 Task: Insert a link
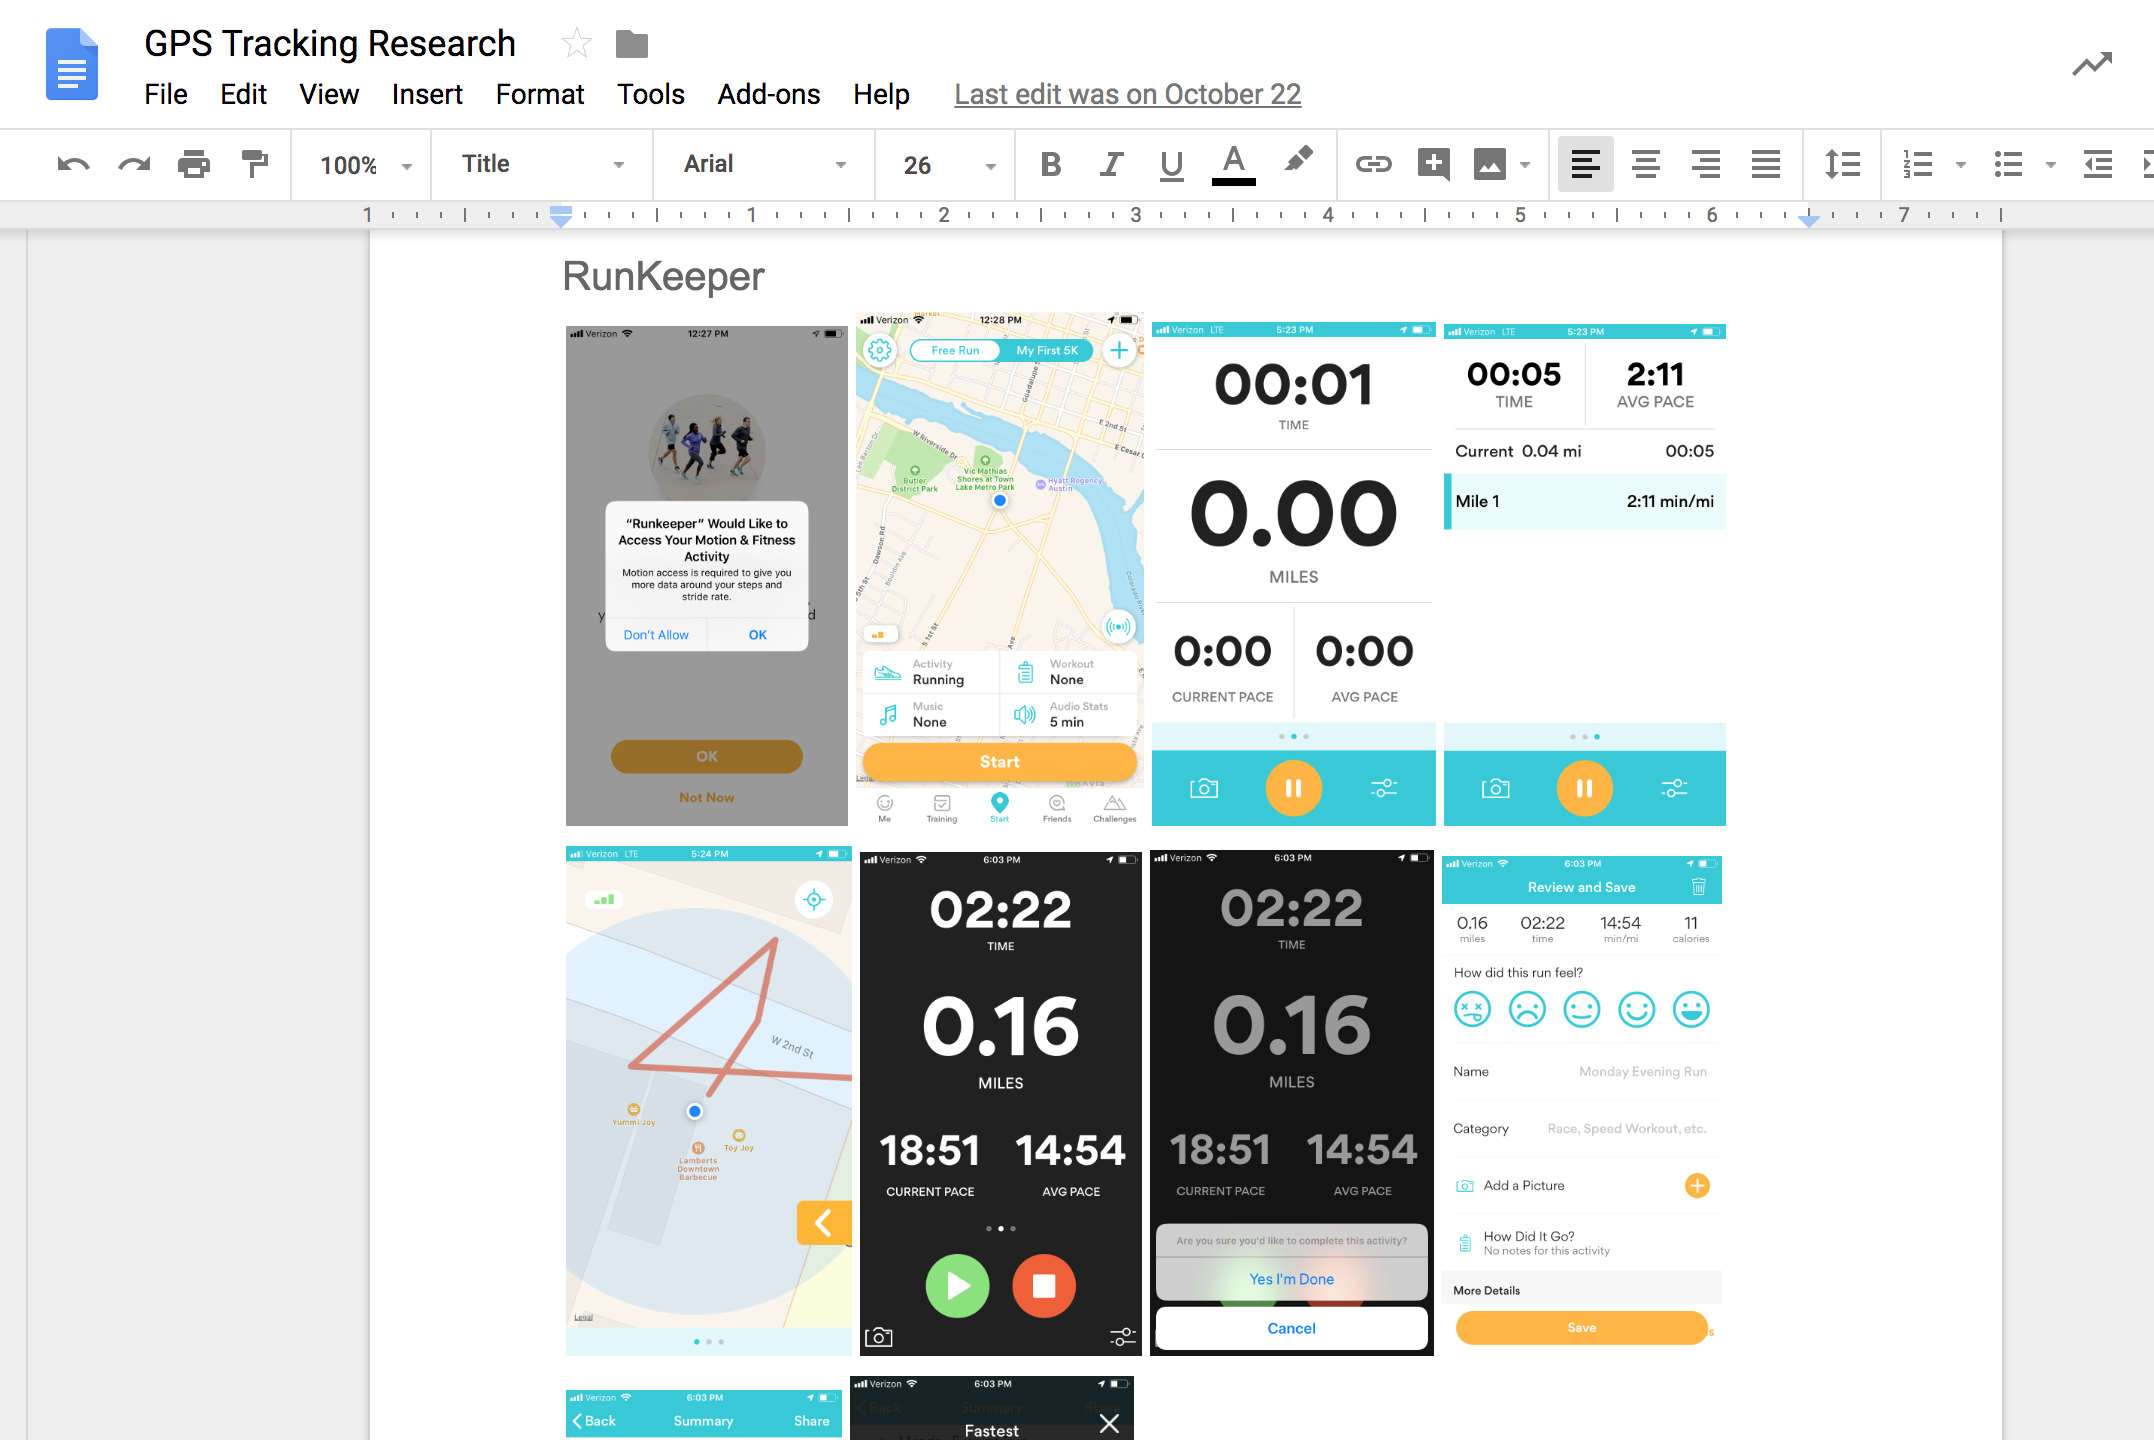[x=1373, y=164]
